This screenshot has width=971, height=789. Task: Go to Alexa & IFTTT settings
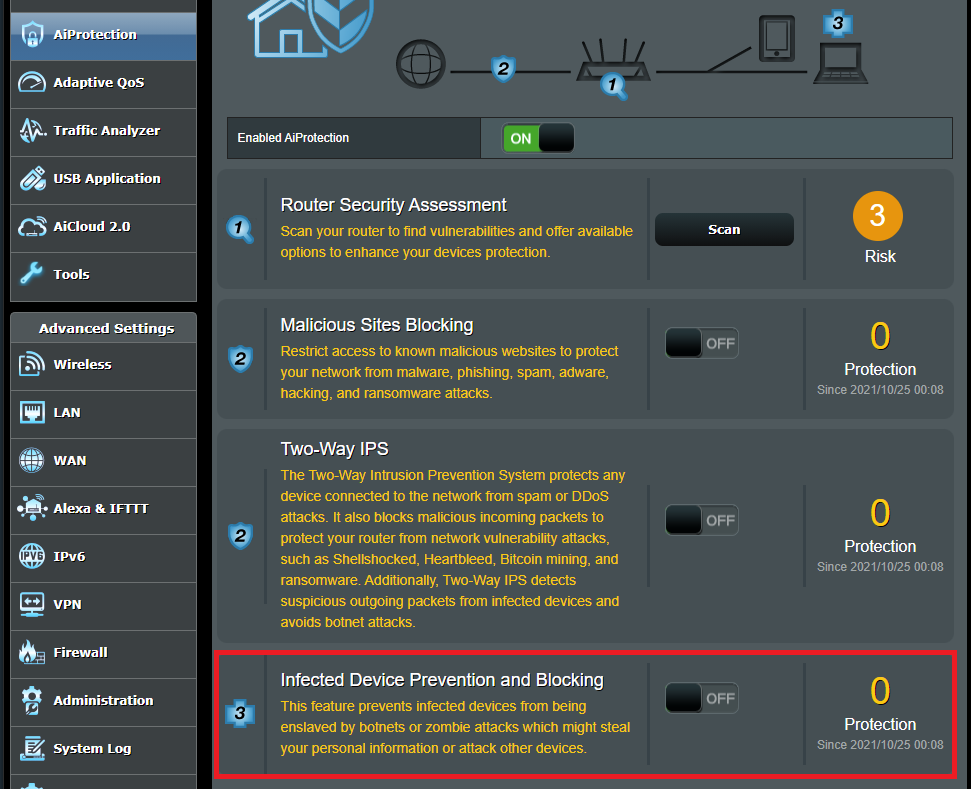[x=103, y=509]
